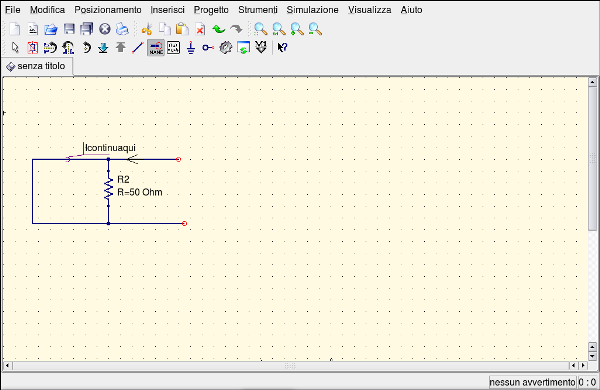600x390 pixels.
Task: Click vertical scrollbar bottom down arrow
Action: (x=592, y=356)
